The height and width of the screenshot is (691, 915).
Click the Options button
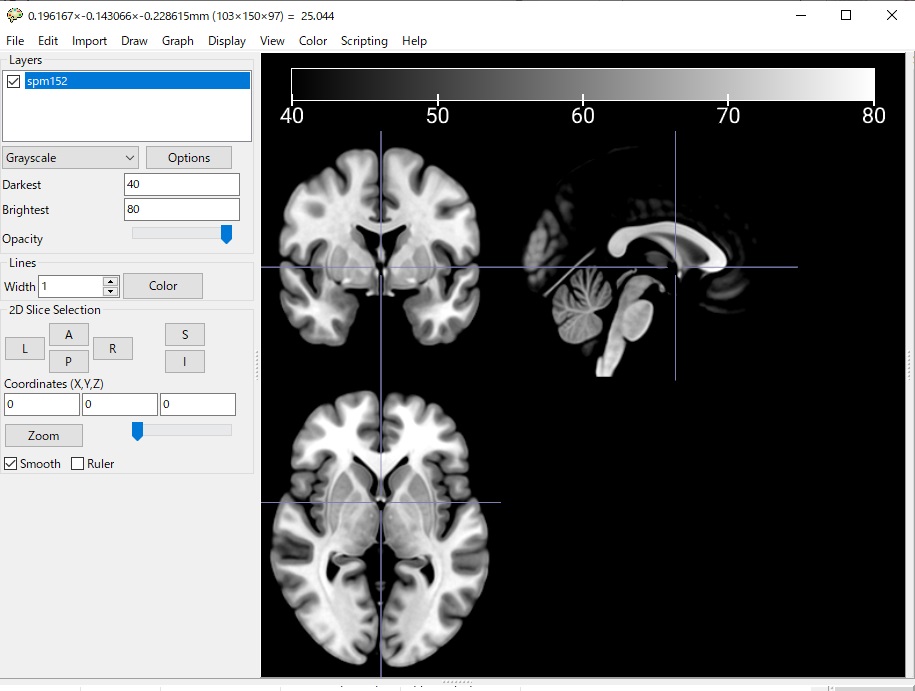point(189,158)
